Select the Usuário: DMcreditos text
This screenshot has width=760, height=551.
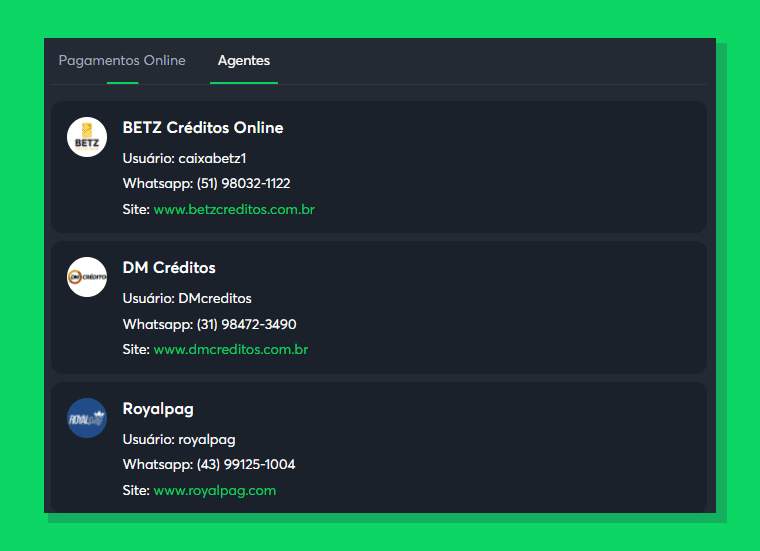tap(187, 299)
